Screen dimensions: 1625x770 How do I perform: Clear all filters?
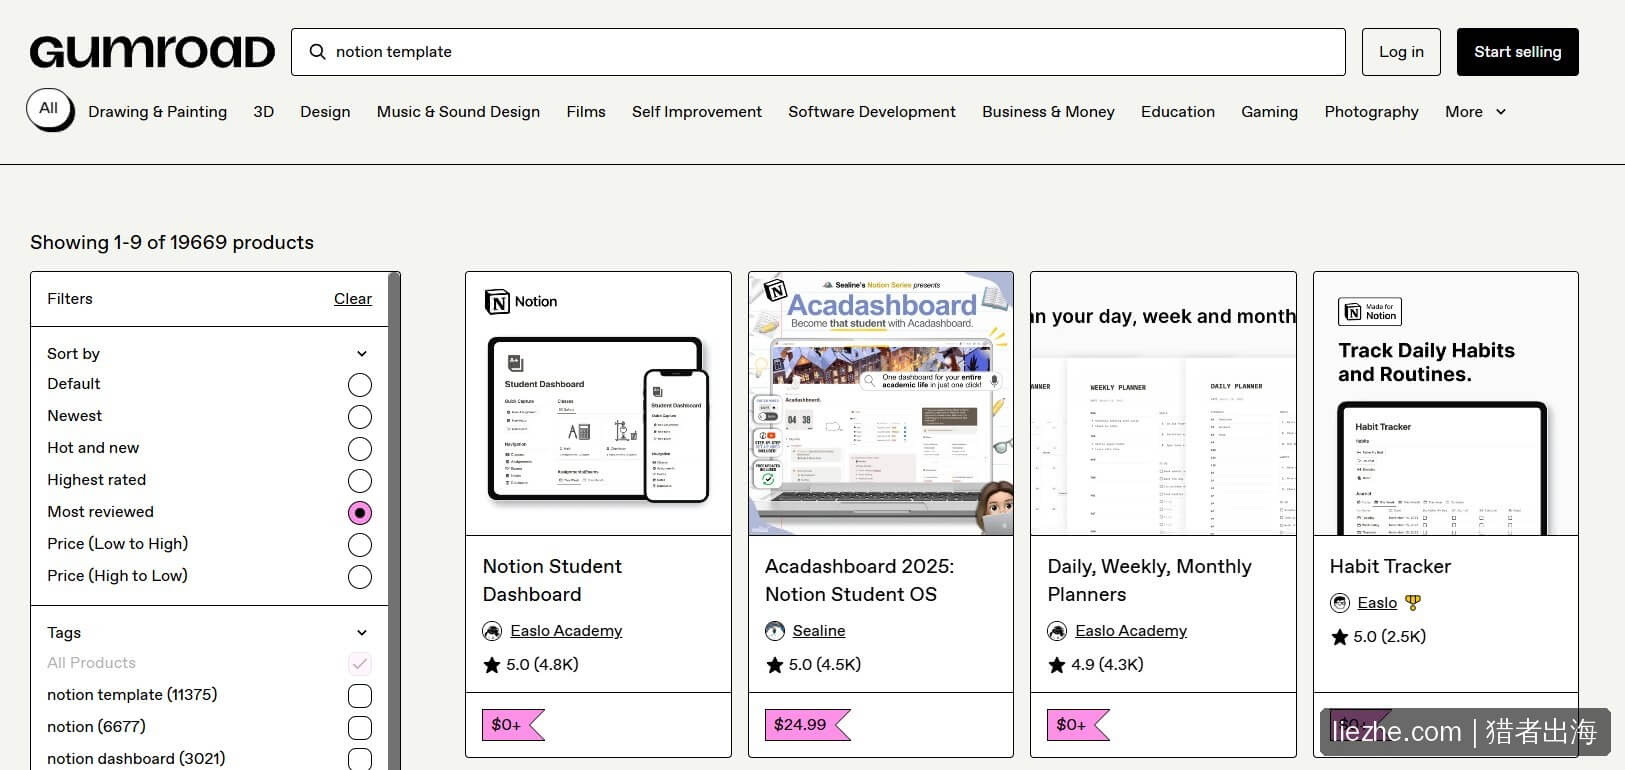[x=353, y=299]
